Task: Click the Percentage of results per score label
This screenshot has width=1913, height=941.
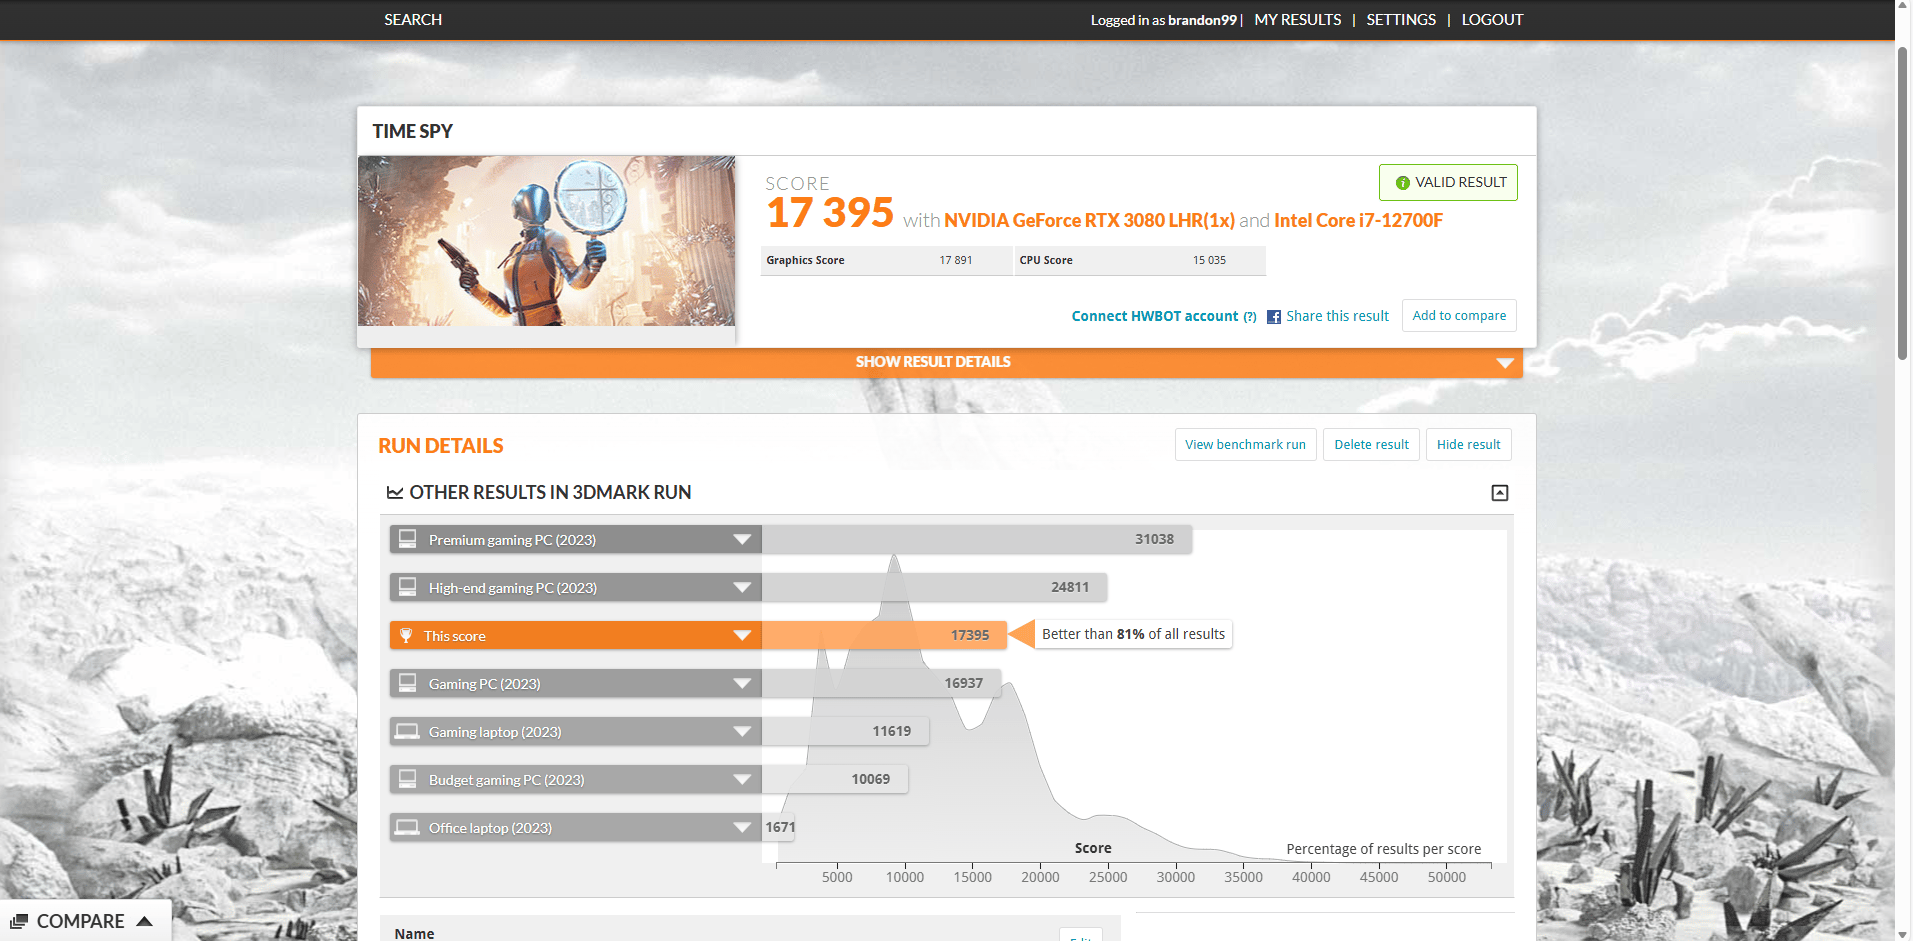Action: coord(1383,849)
